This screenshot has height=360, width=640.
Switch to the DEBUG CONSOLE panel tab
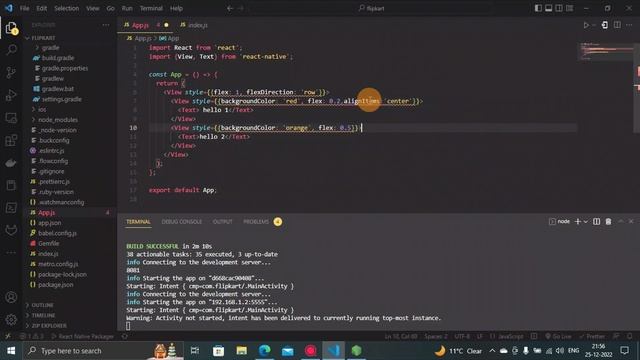click(x=182, y=222)
